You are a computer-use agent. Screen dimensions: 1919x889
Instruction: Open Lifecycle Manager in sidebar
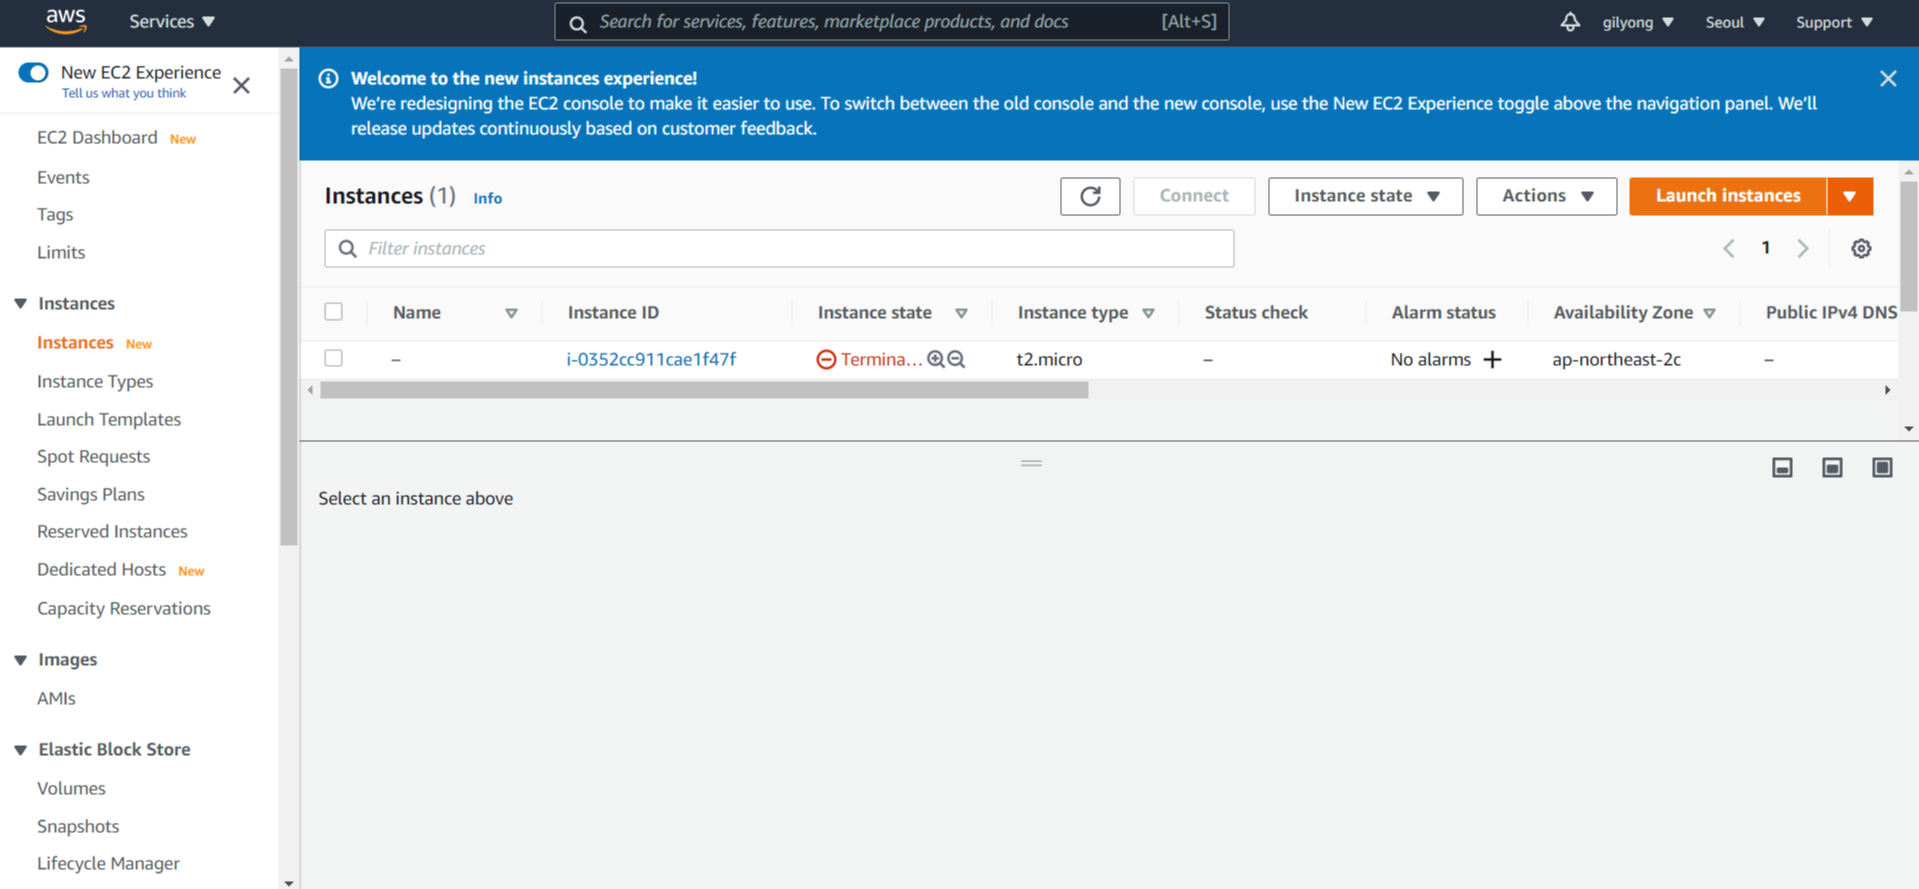(x=108, y=863)
